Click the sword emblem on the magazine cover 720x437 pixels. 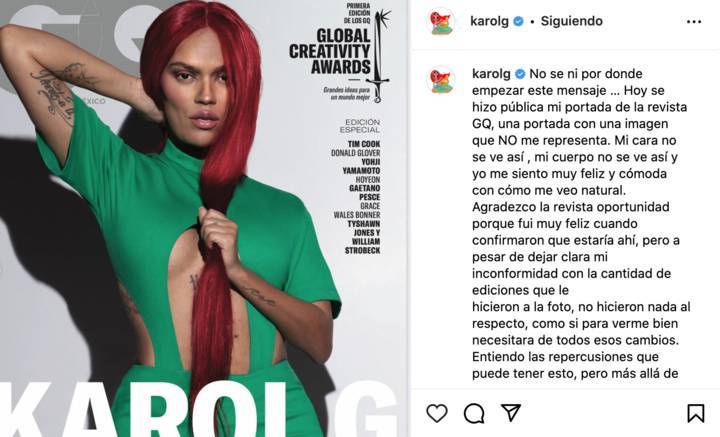tap(381, 56)
